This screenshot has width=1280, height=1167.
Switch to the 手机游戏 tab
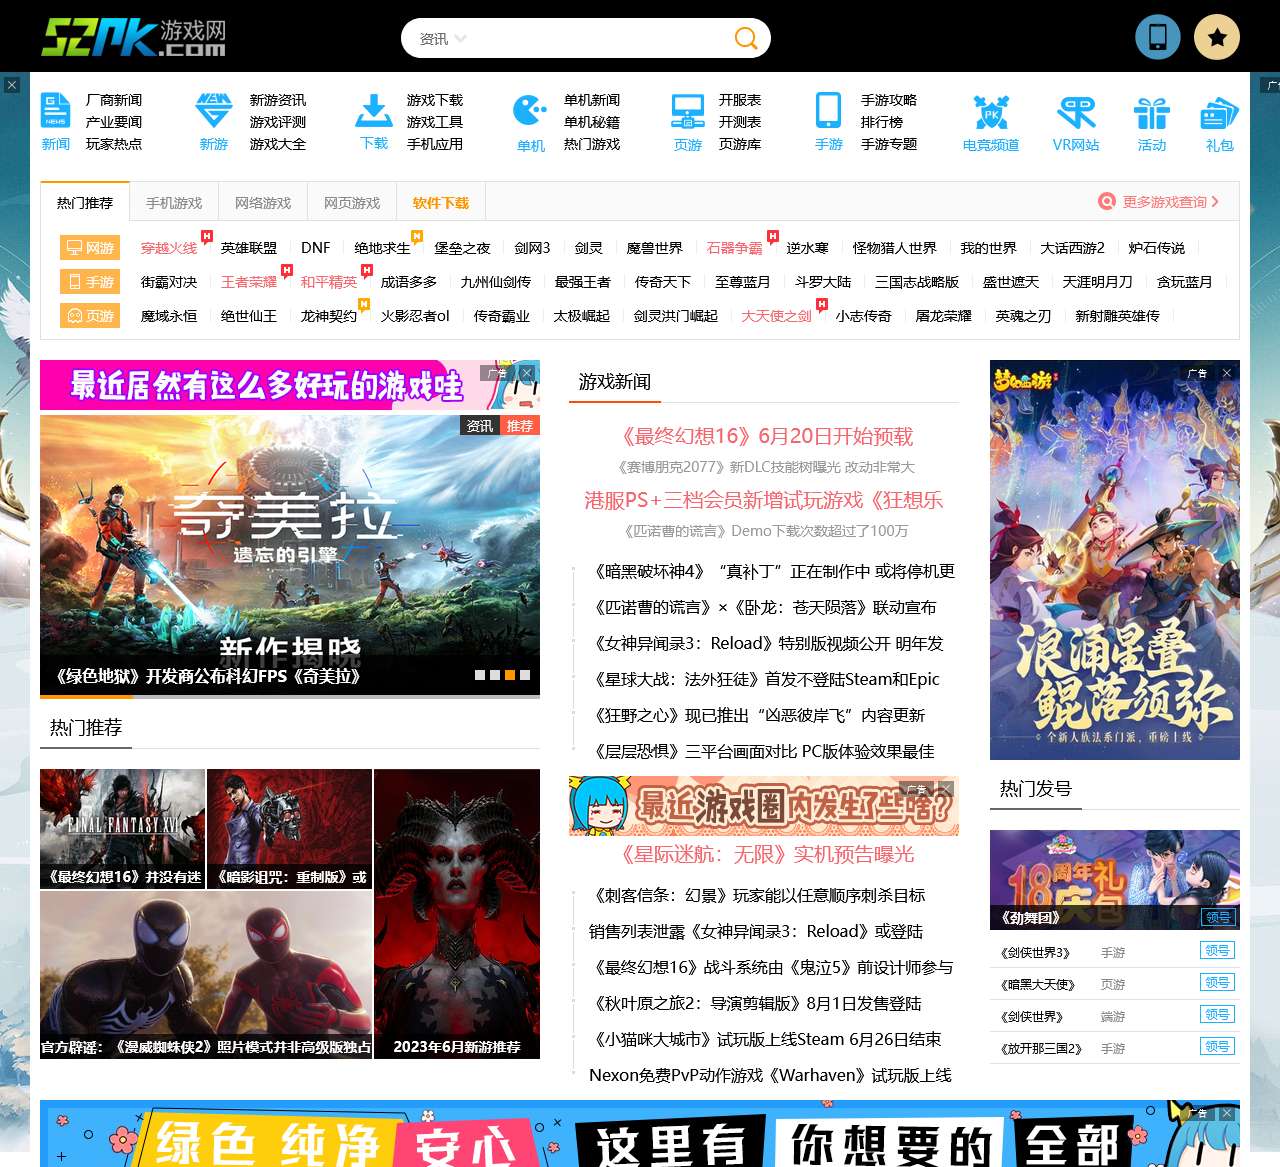(174, 203)
